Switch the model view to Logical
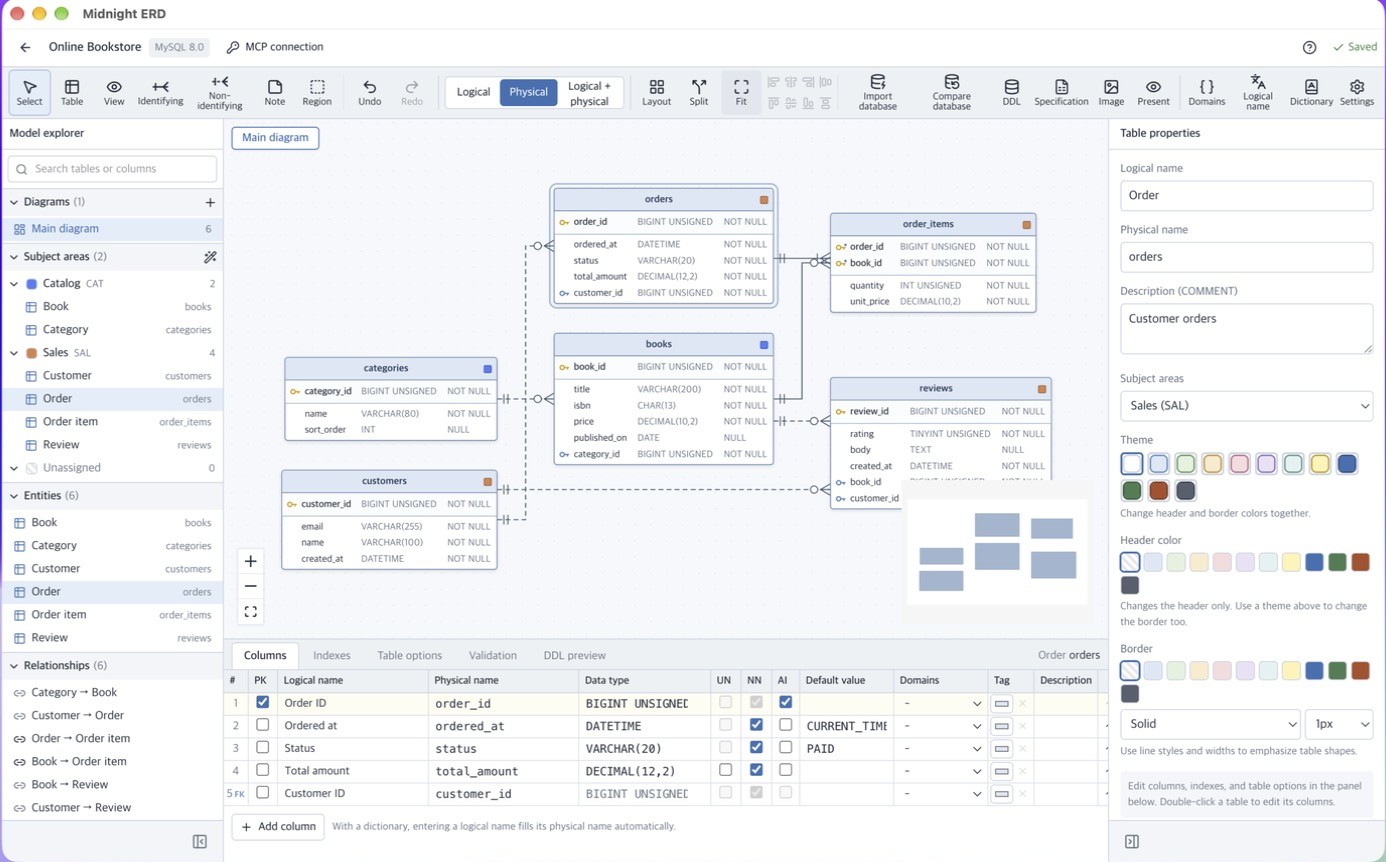Image resolution: width=1386 pixels, height=862 pixels. pos(473,92)
